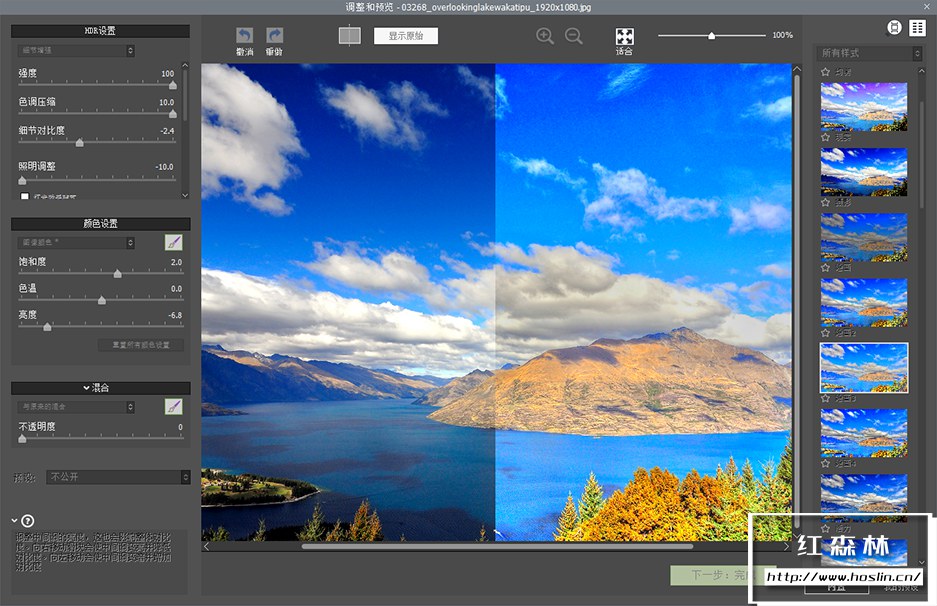Select the fourth preset thumbnail

coord(864,302)
